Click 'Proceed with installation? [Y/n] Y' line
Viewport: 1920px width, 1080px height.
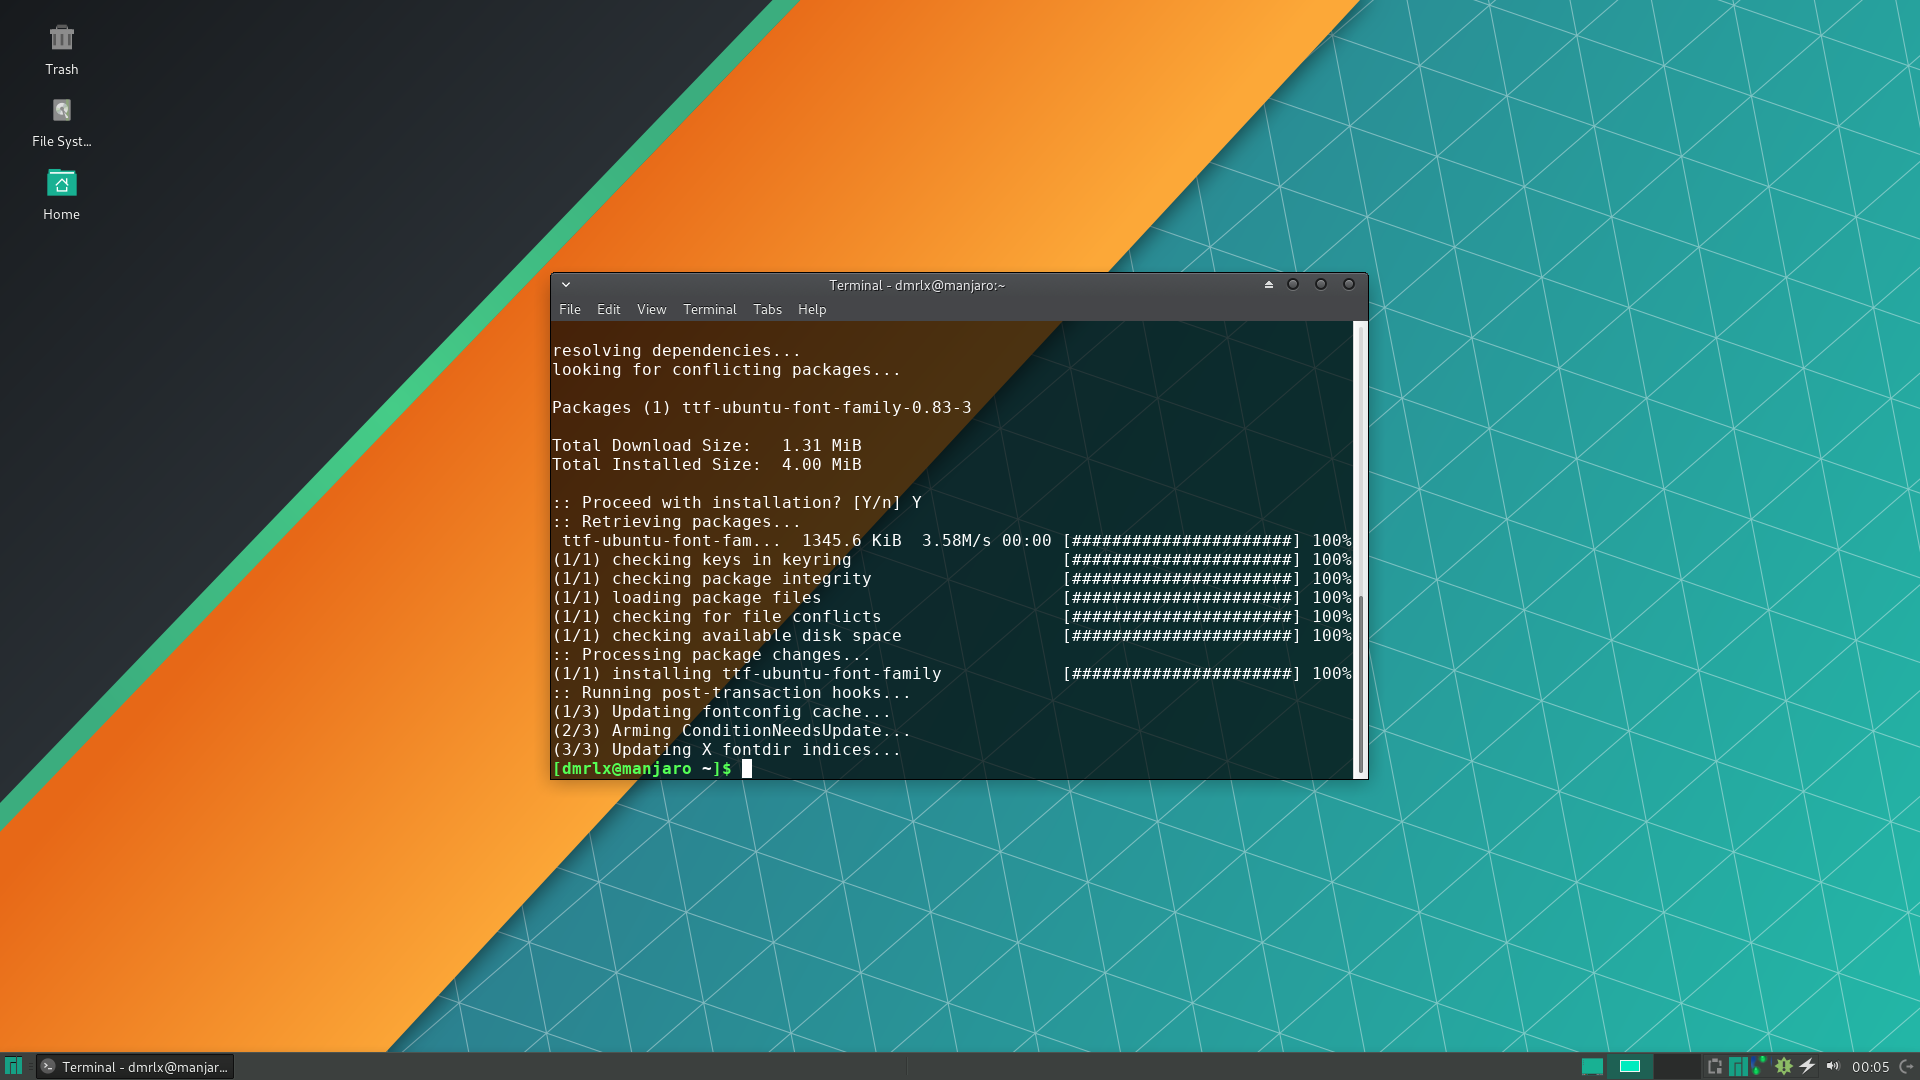[x=737, y=503]
